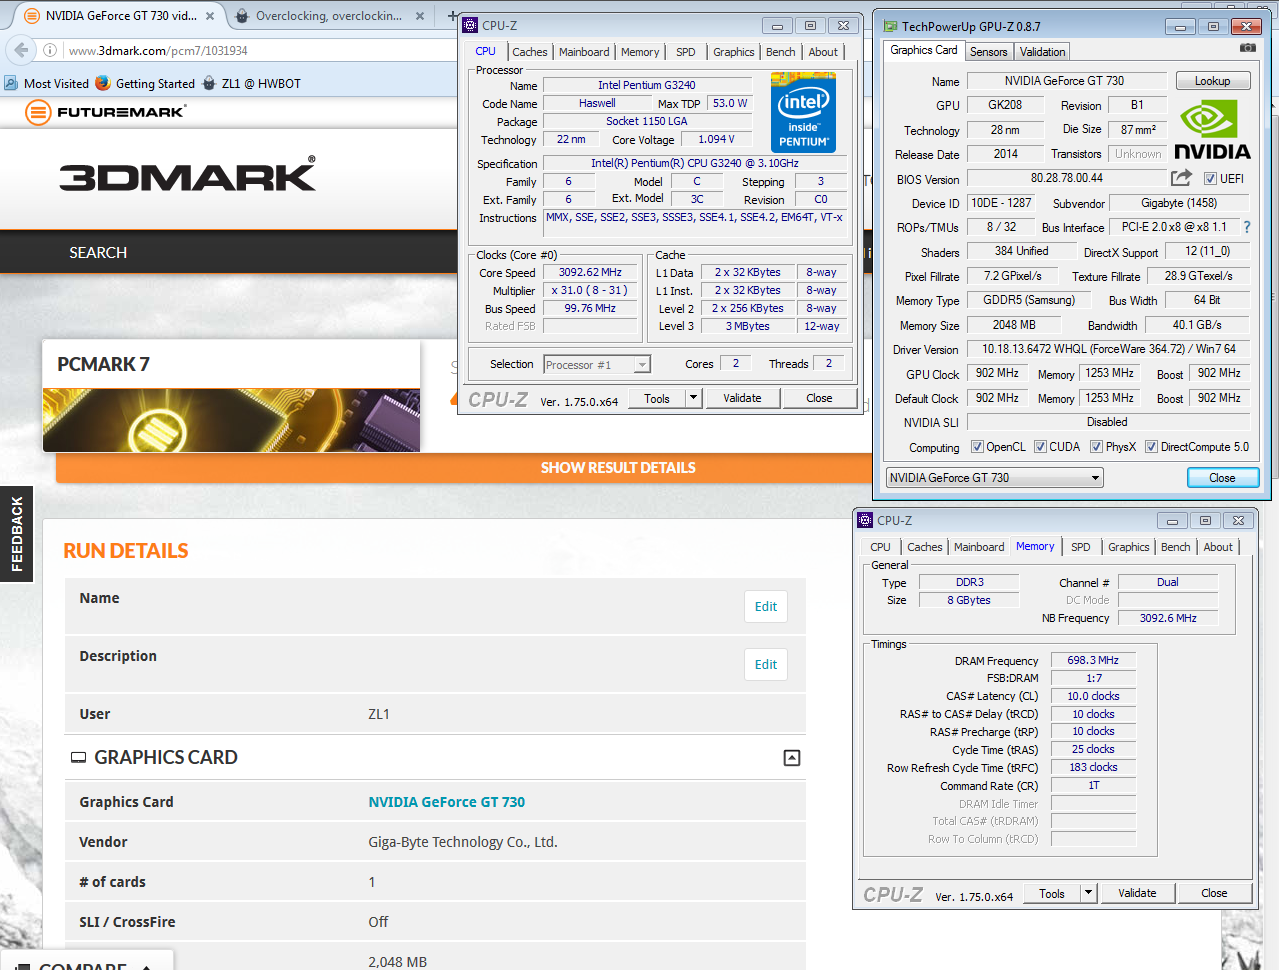
Task: Click the 2048 MB Memory Size value
Action: pyautogui.click(x=1014, y=325)
